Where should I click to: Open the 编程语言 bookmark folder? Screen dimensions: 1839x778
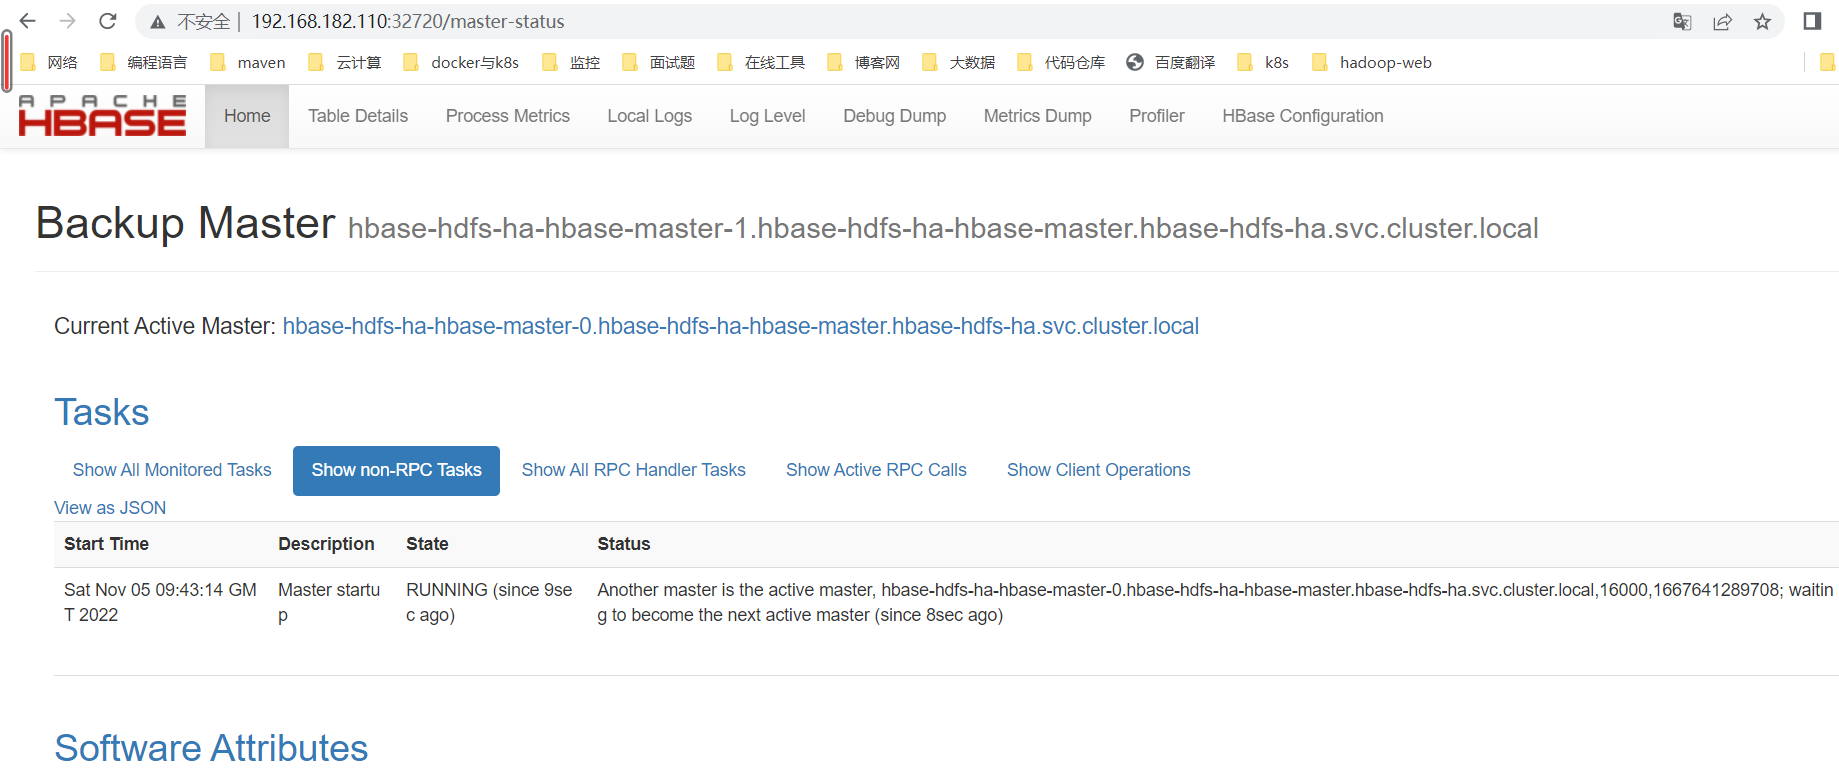coord(144,62)
